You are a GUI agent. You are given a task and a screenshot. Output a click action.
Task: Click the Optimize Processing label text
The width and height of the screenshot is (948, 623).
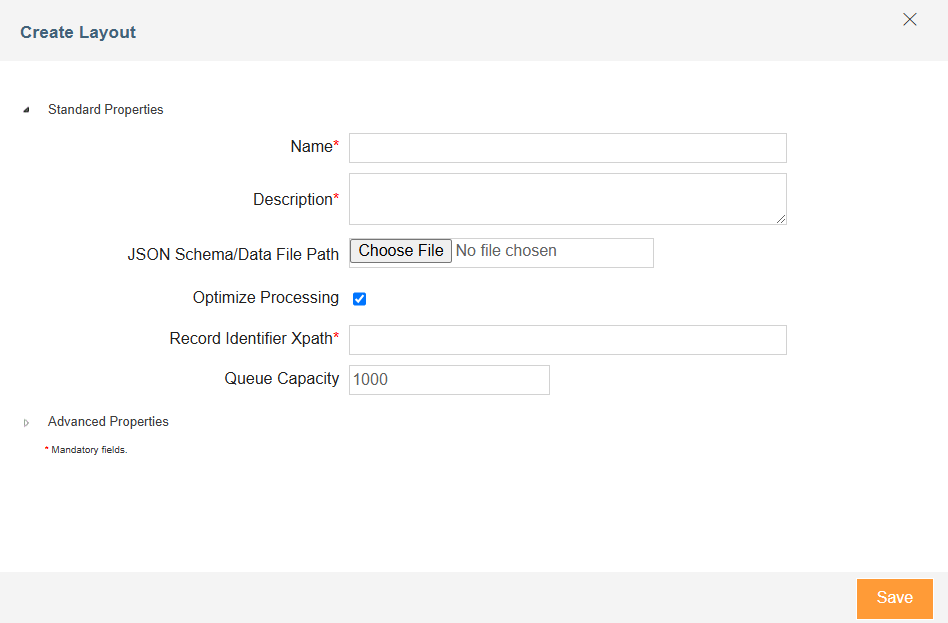tap(265, 298)
